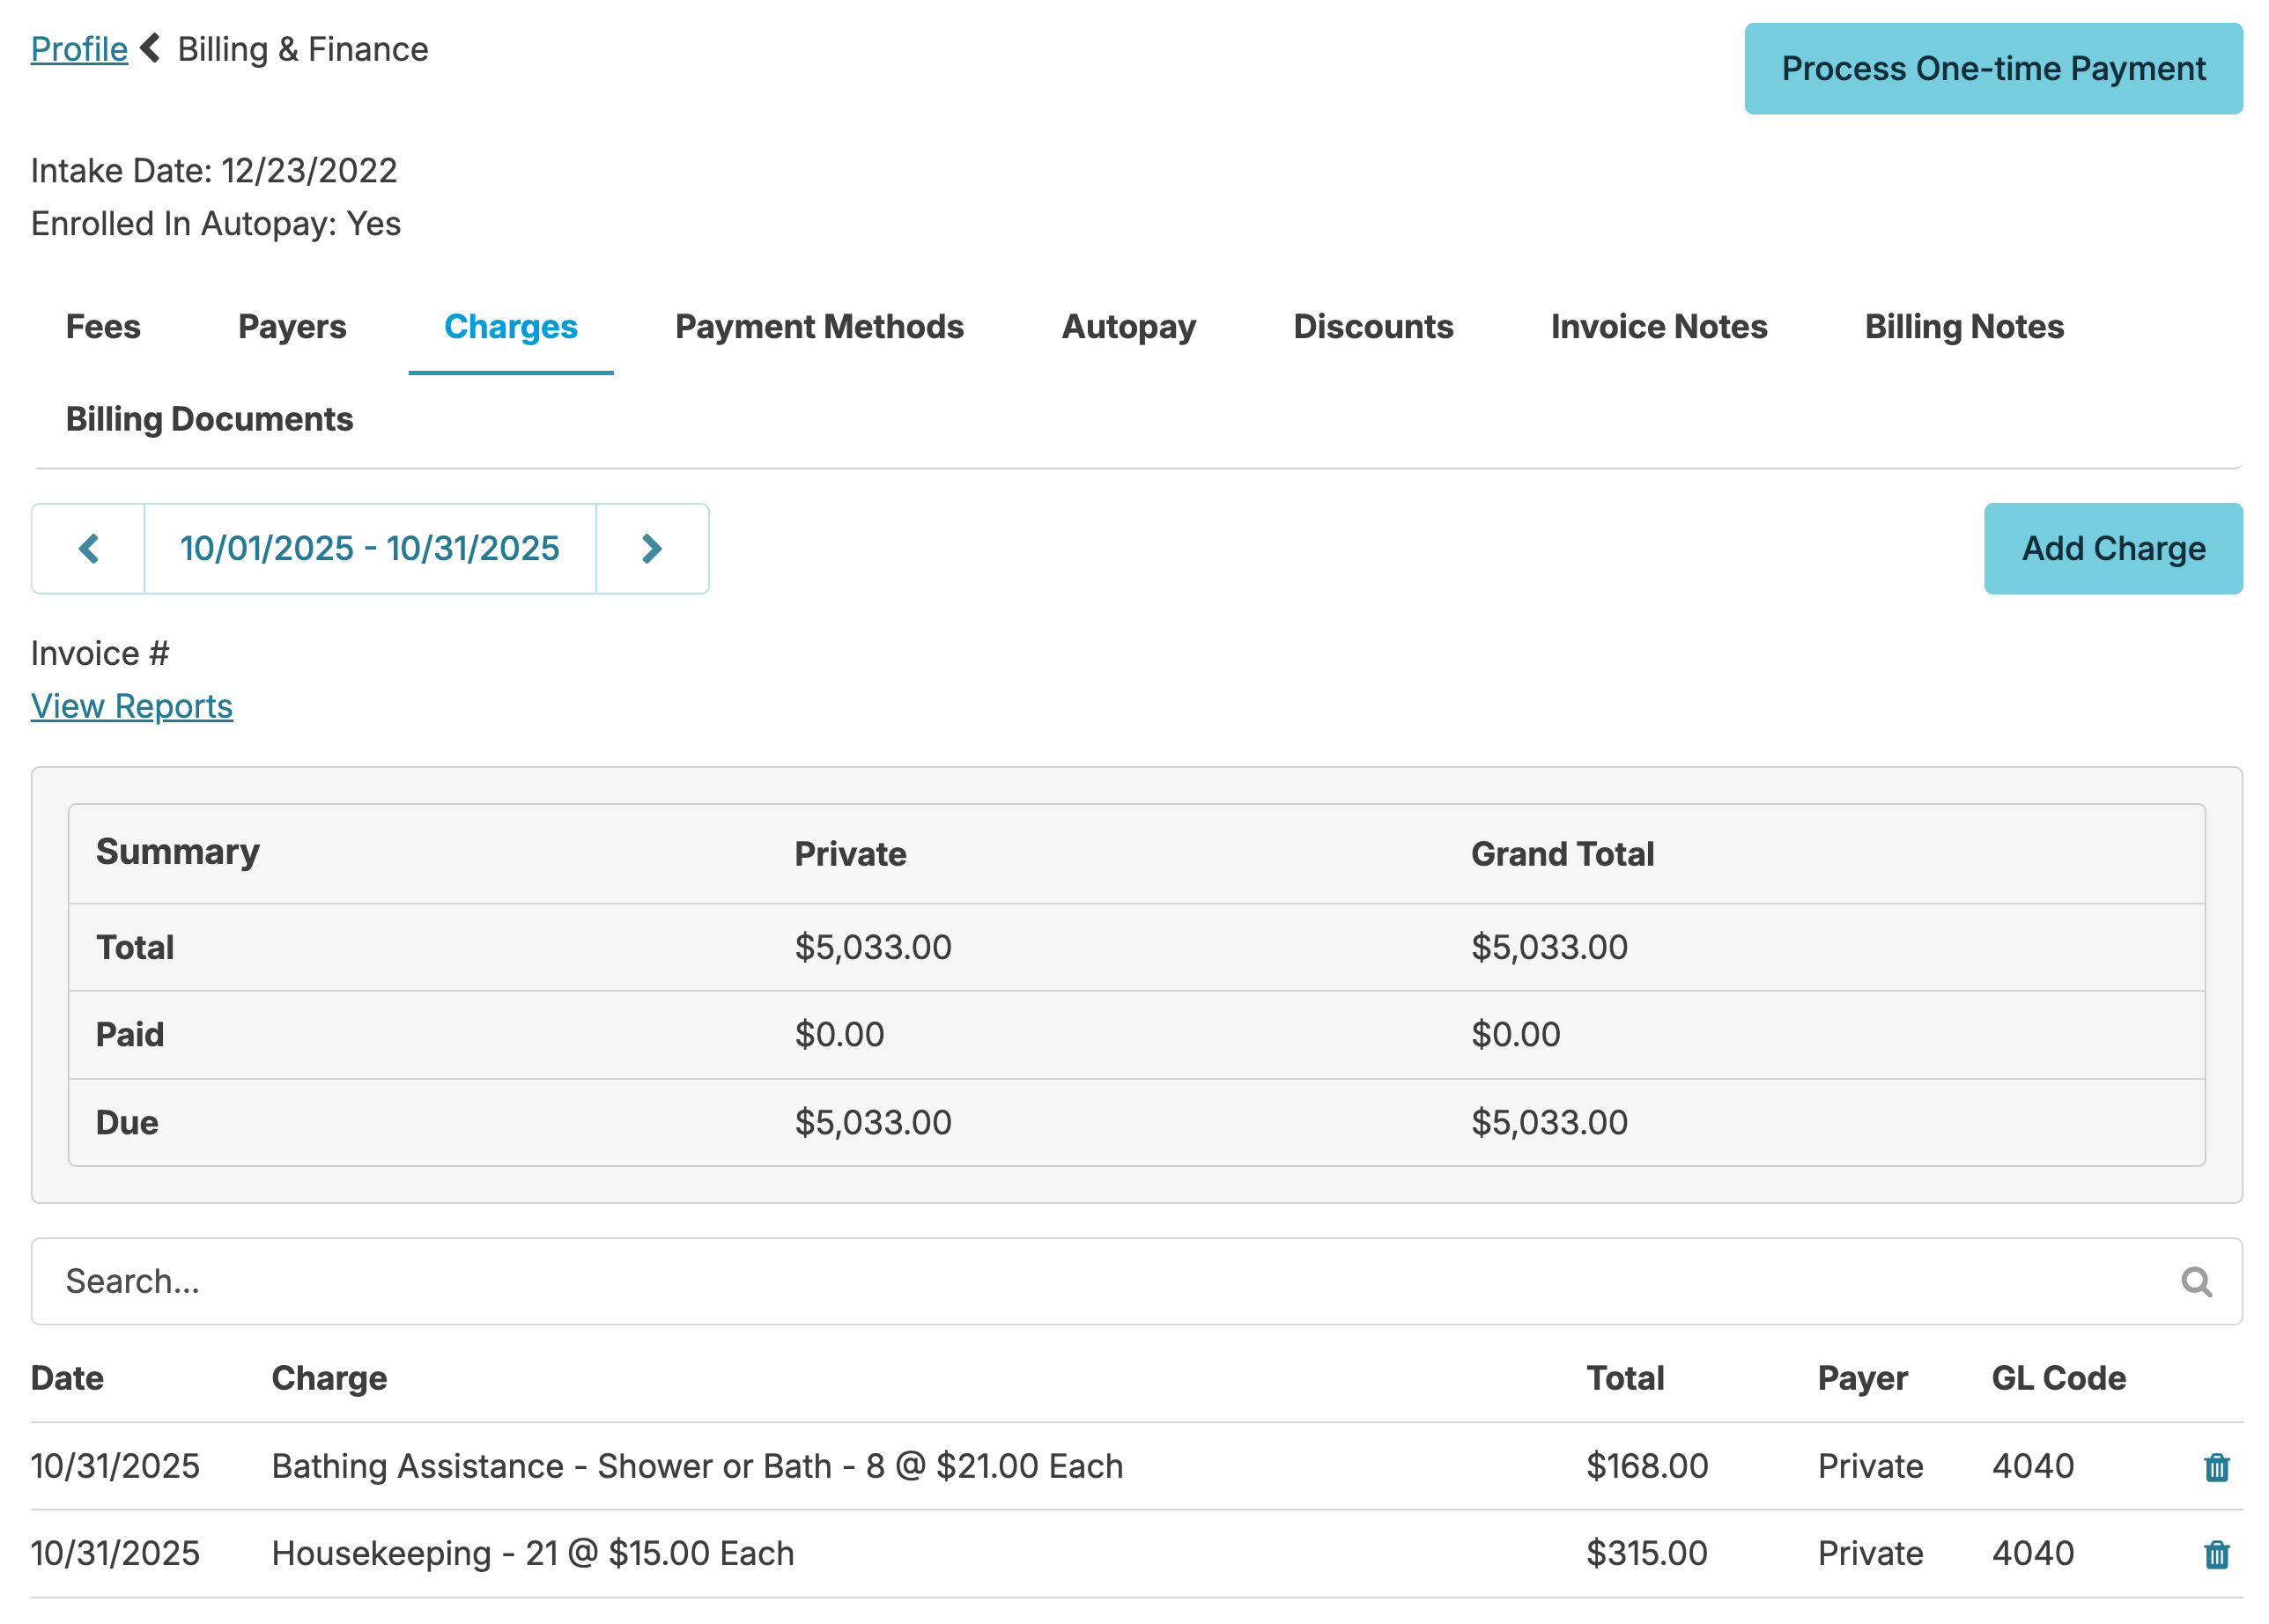Open the View Reports link
The image size is (2269, 1624).
(132, 706)
